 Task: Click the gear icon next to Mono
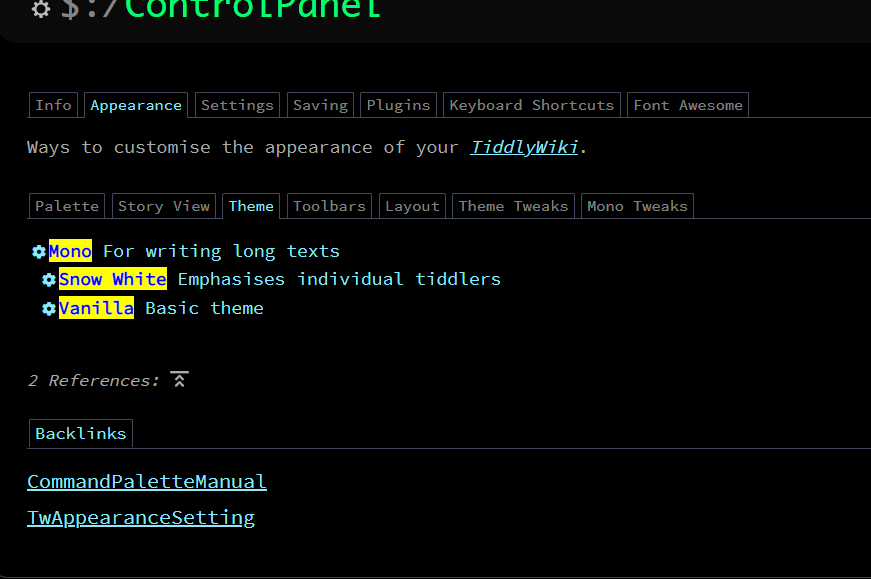tap(39, 252)
